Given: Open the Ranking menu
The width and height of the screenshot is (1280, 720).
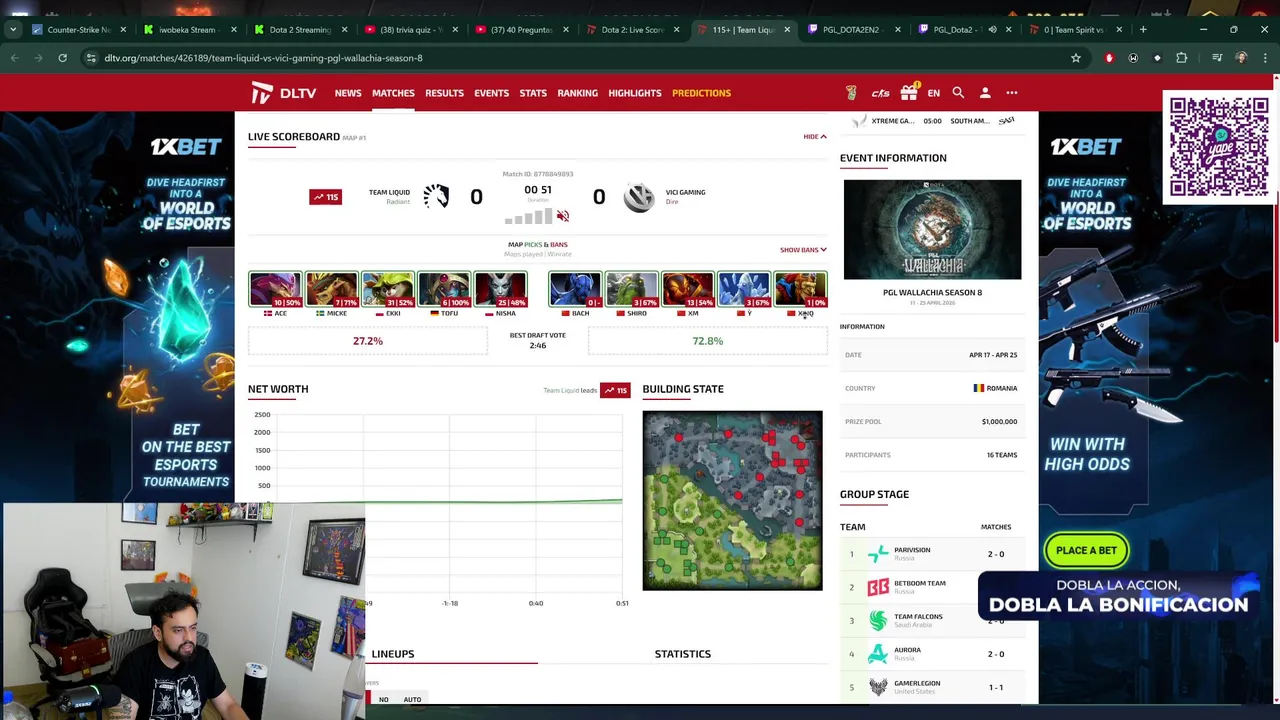Looking at the screenshot, I should click(577, 93).
